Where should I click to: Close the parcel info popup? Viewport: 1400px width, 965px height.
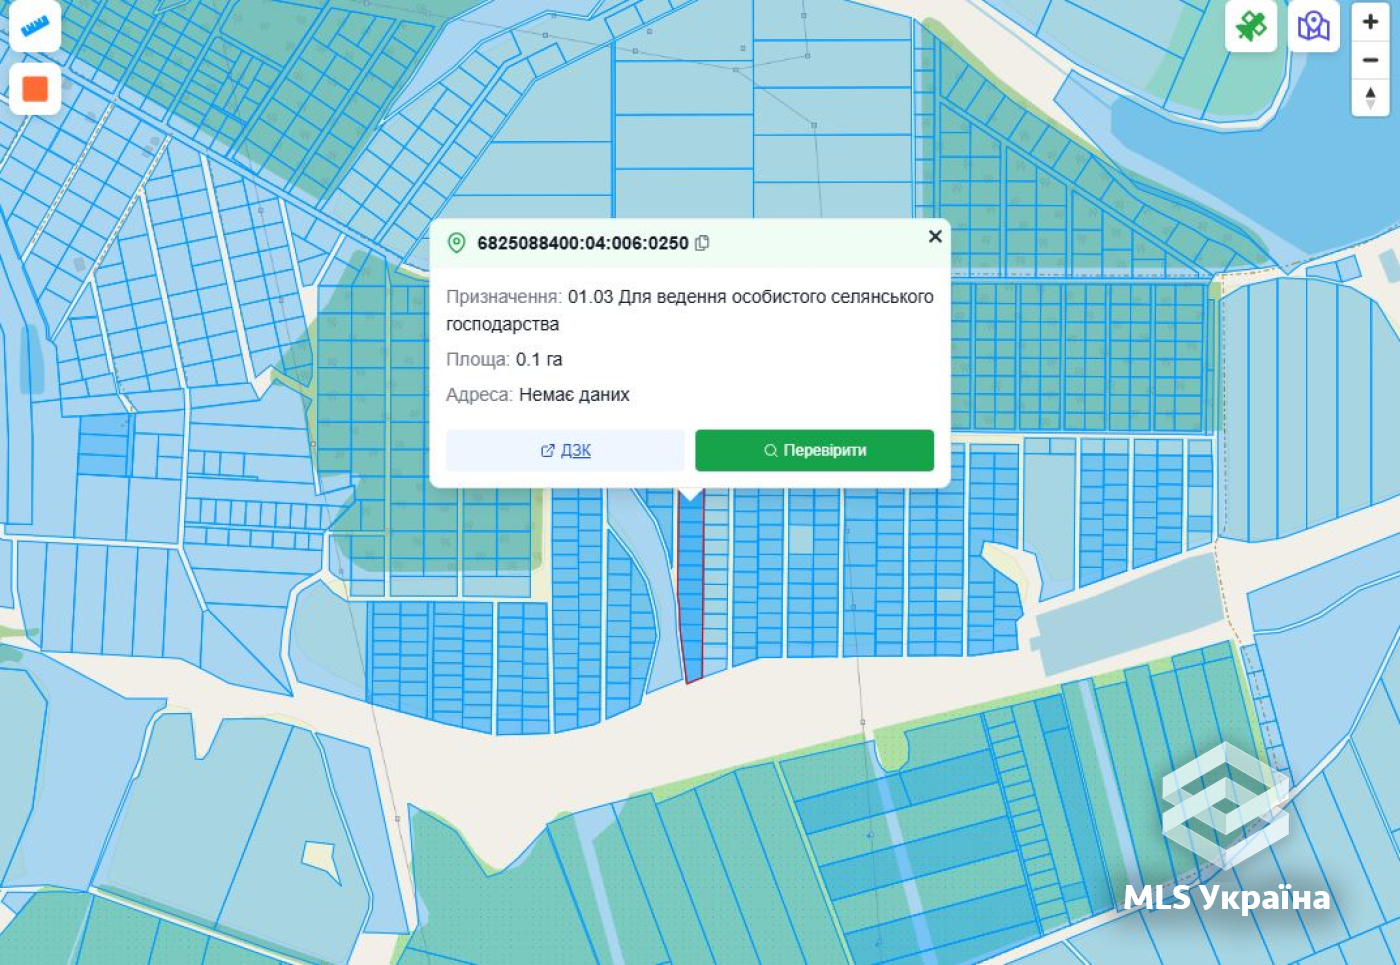[x=935, y=236]
